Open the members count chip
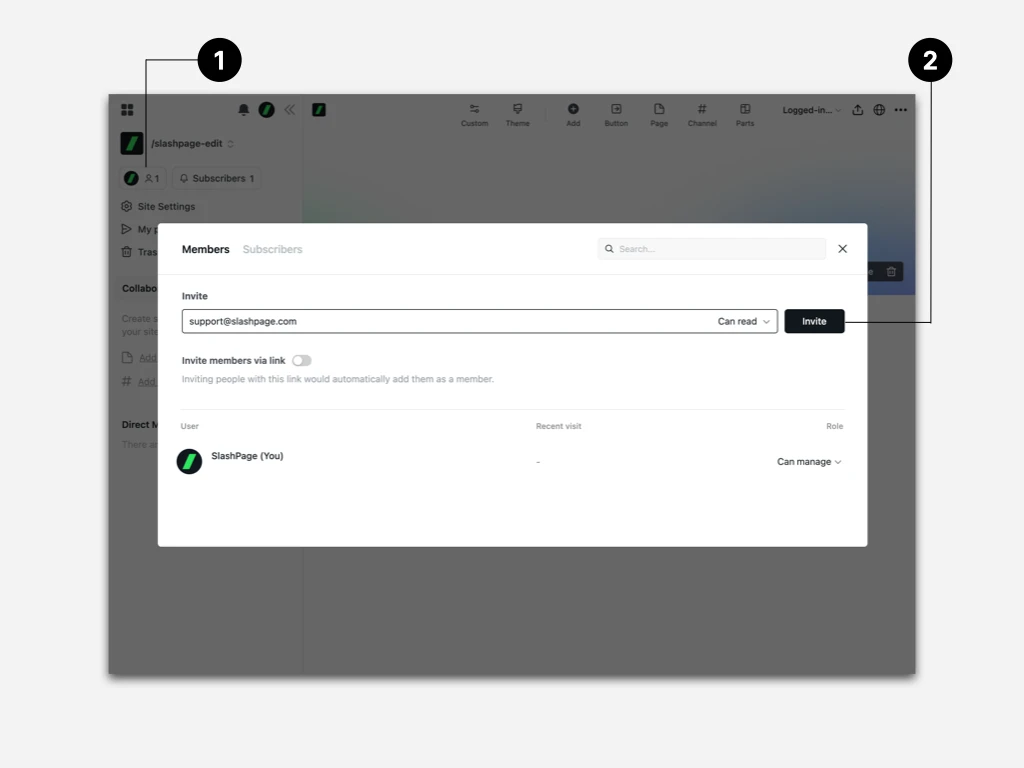1024x768 pixels. click(x=144, y=178)
